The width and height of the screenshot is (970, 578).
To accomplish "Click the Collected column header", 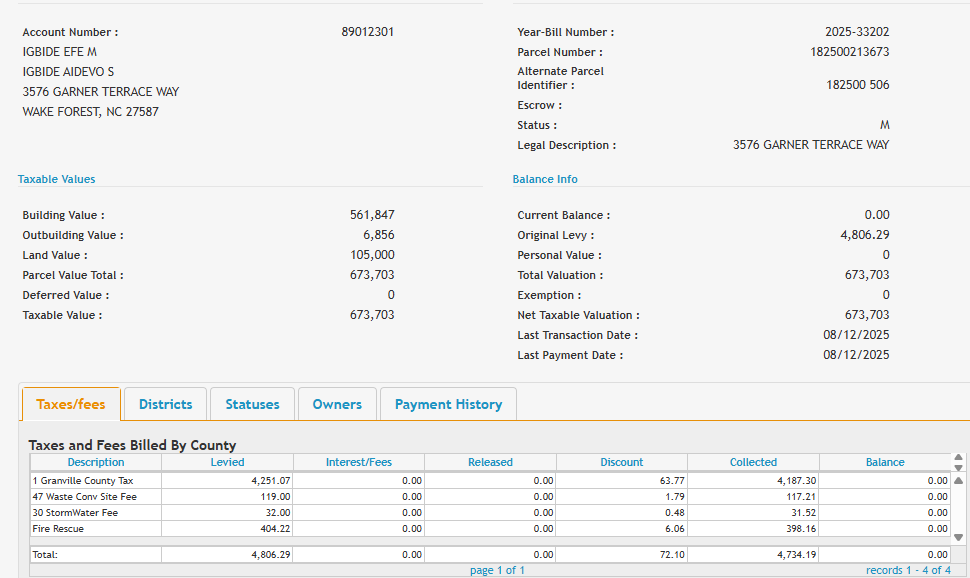I will pyautogui.click(x=753, y=462).
